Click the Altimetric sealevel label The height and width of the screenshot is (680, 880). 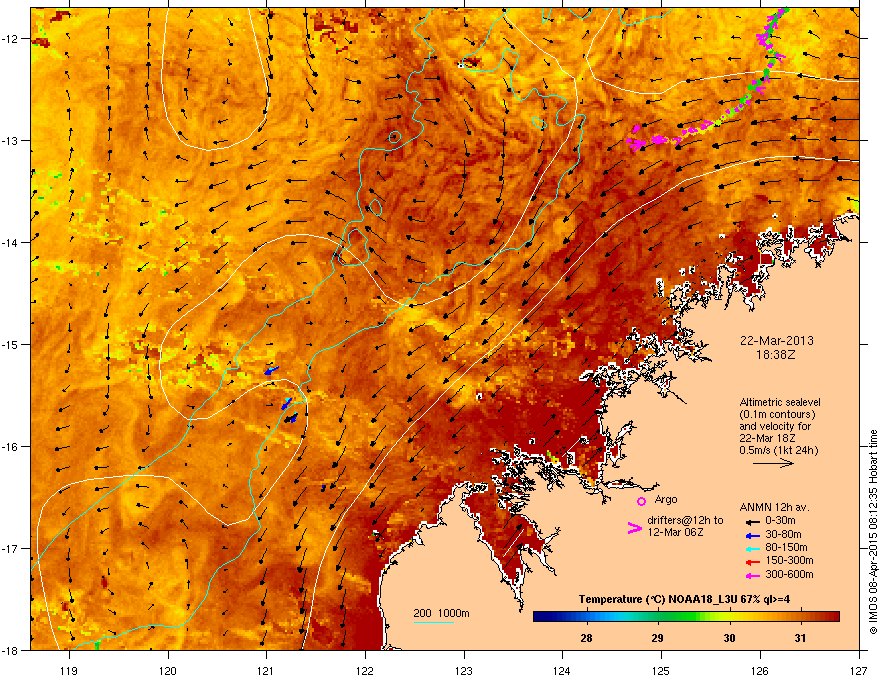pyautogui.click(x=780, y=402)
